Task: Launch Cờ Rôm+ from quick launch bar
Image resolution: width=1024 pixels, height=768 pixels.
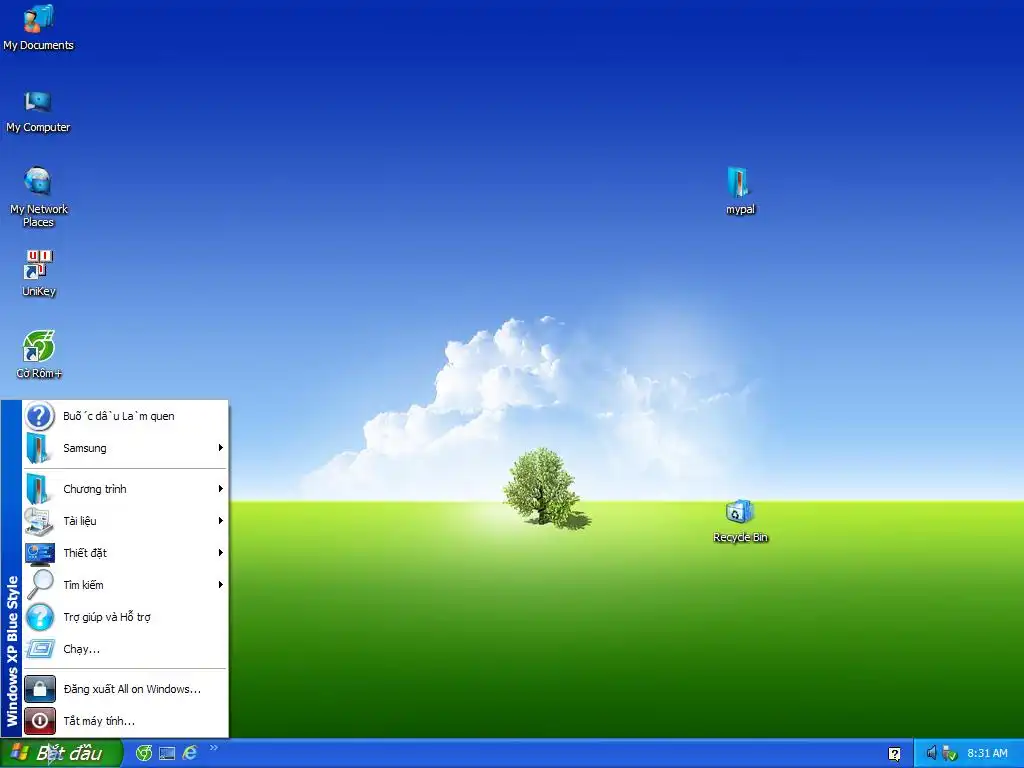Action: click(144, 753)
